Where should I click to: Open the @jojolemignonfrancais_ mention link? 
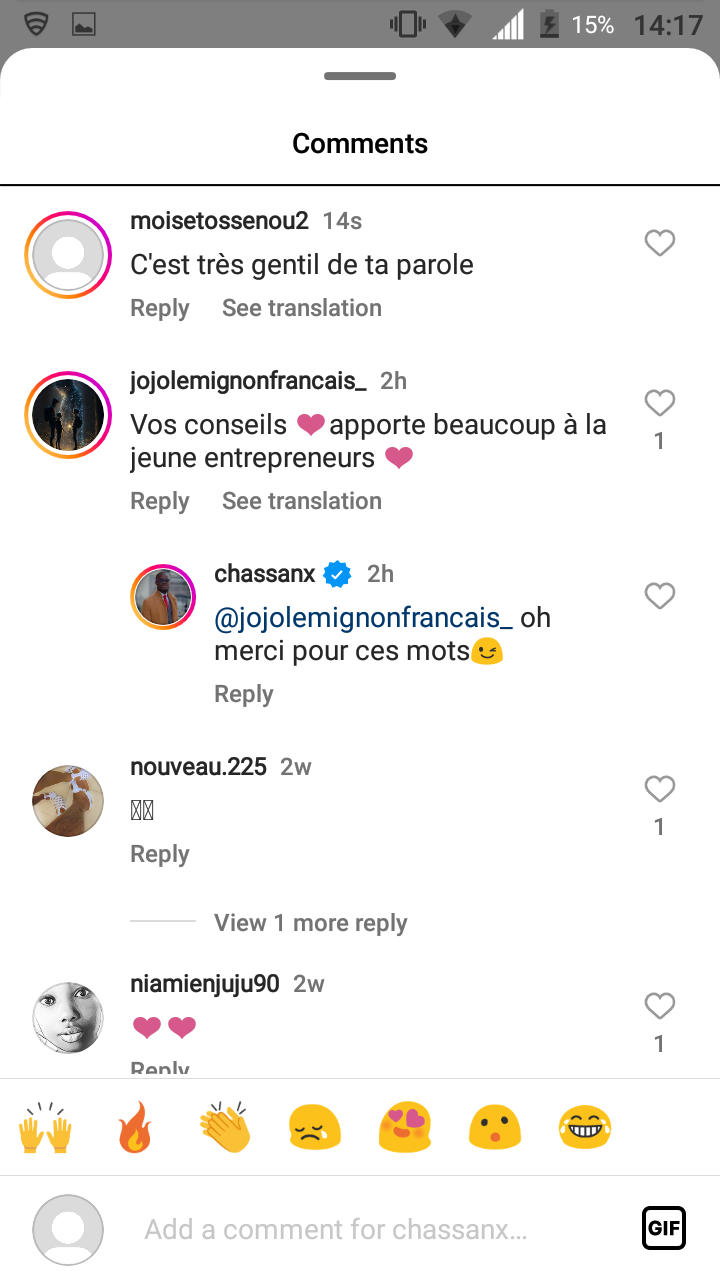pos(364,618)
